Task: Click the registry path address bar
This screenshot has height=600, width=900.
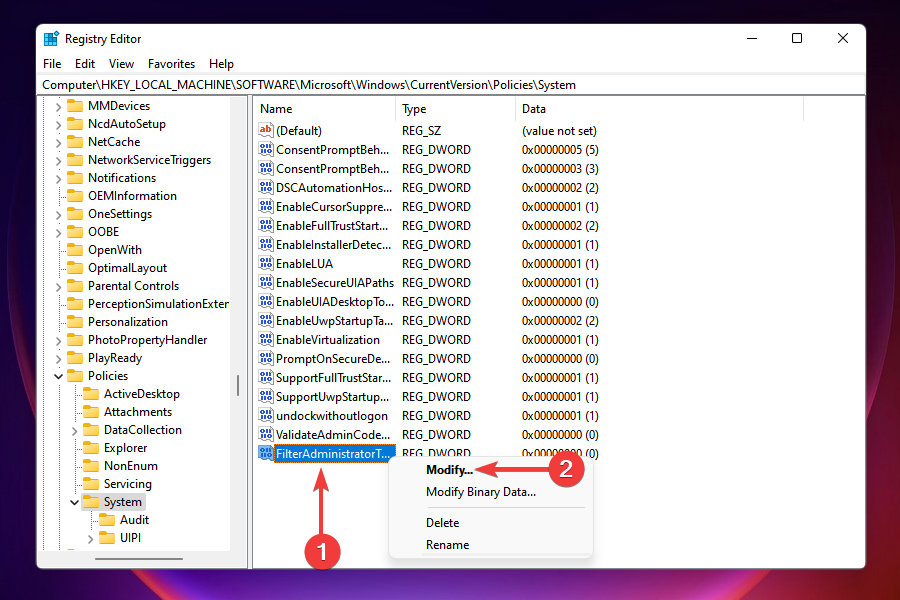Action: pyautogui.click(x=451, y=85)
